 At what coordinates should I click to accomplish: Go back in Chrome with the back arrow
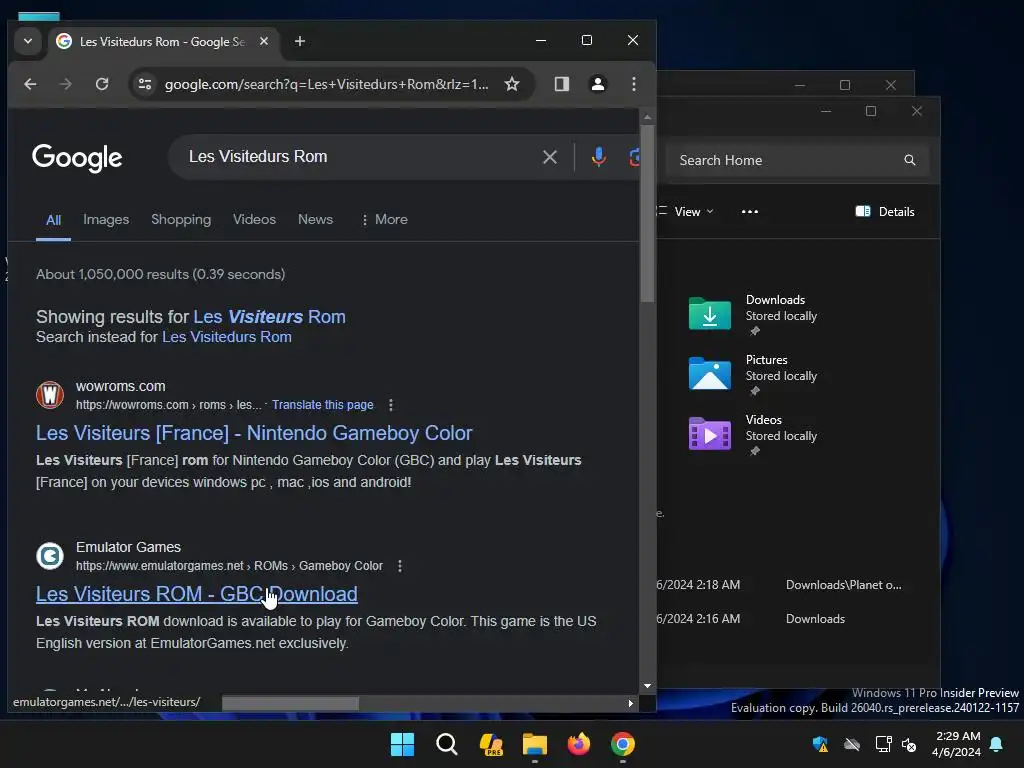click(x=30, y=84)
